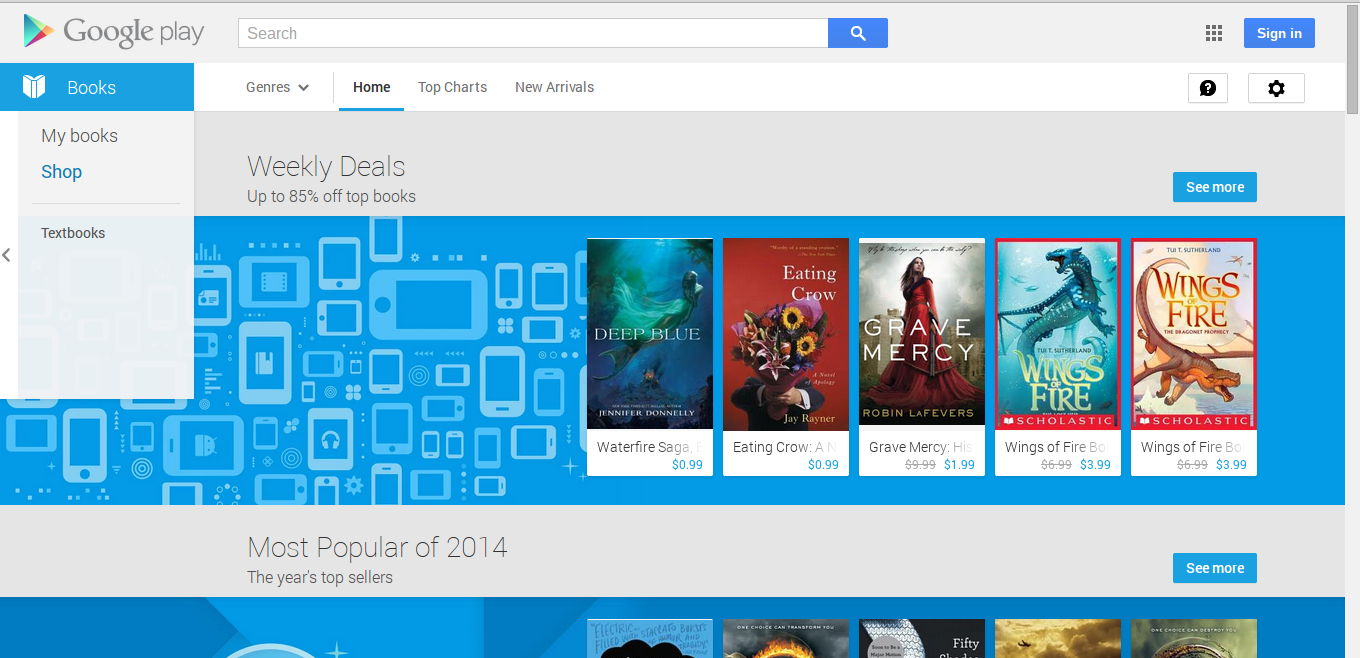This screenshot has height=658, width=1360.
Task: Click the Books section header icon
Action: tap(34, 87)
